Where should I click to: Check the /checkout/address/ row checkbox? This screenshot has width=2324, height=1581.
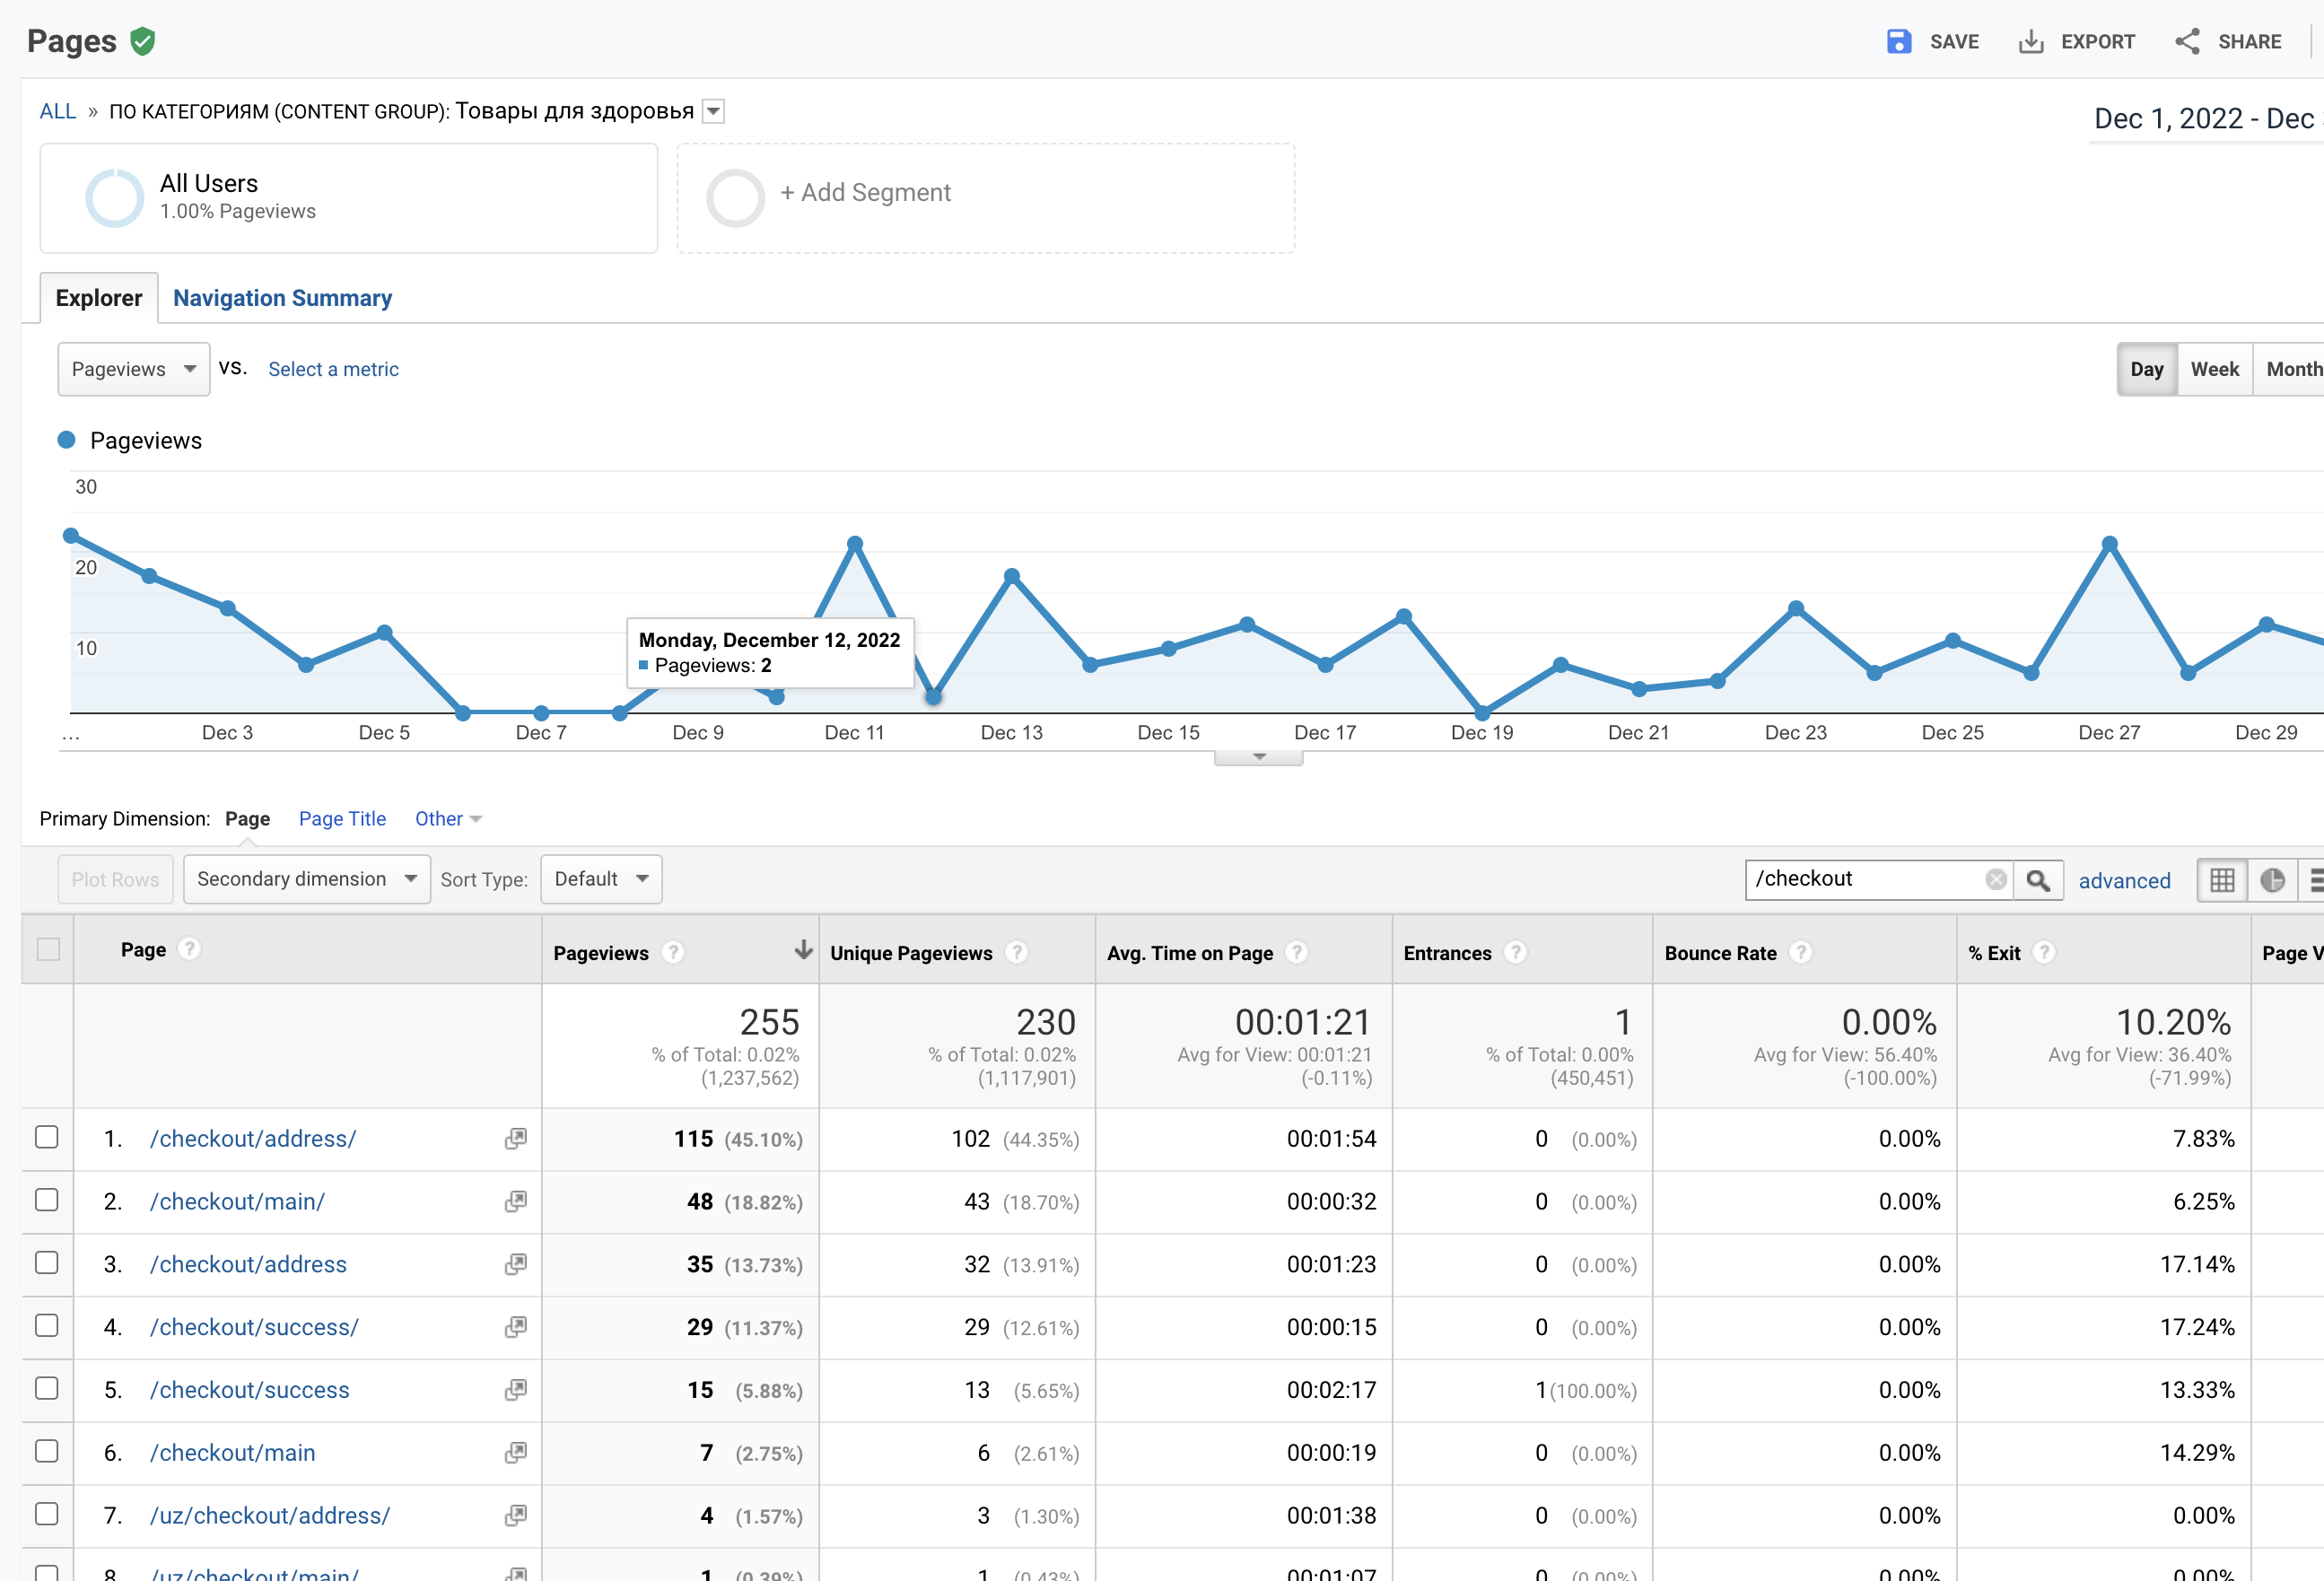[47, 1137]
